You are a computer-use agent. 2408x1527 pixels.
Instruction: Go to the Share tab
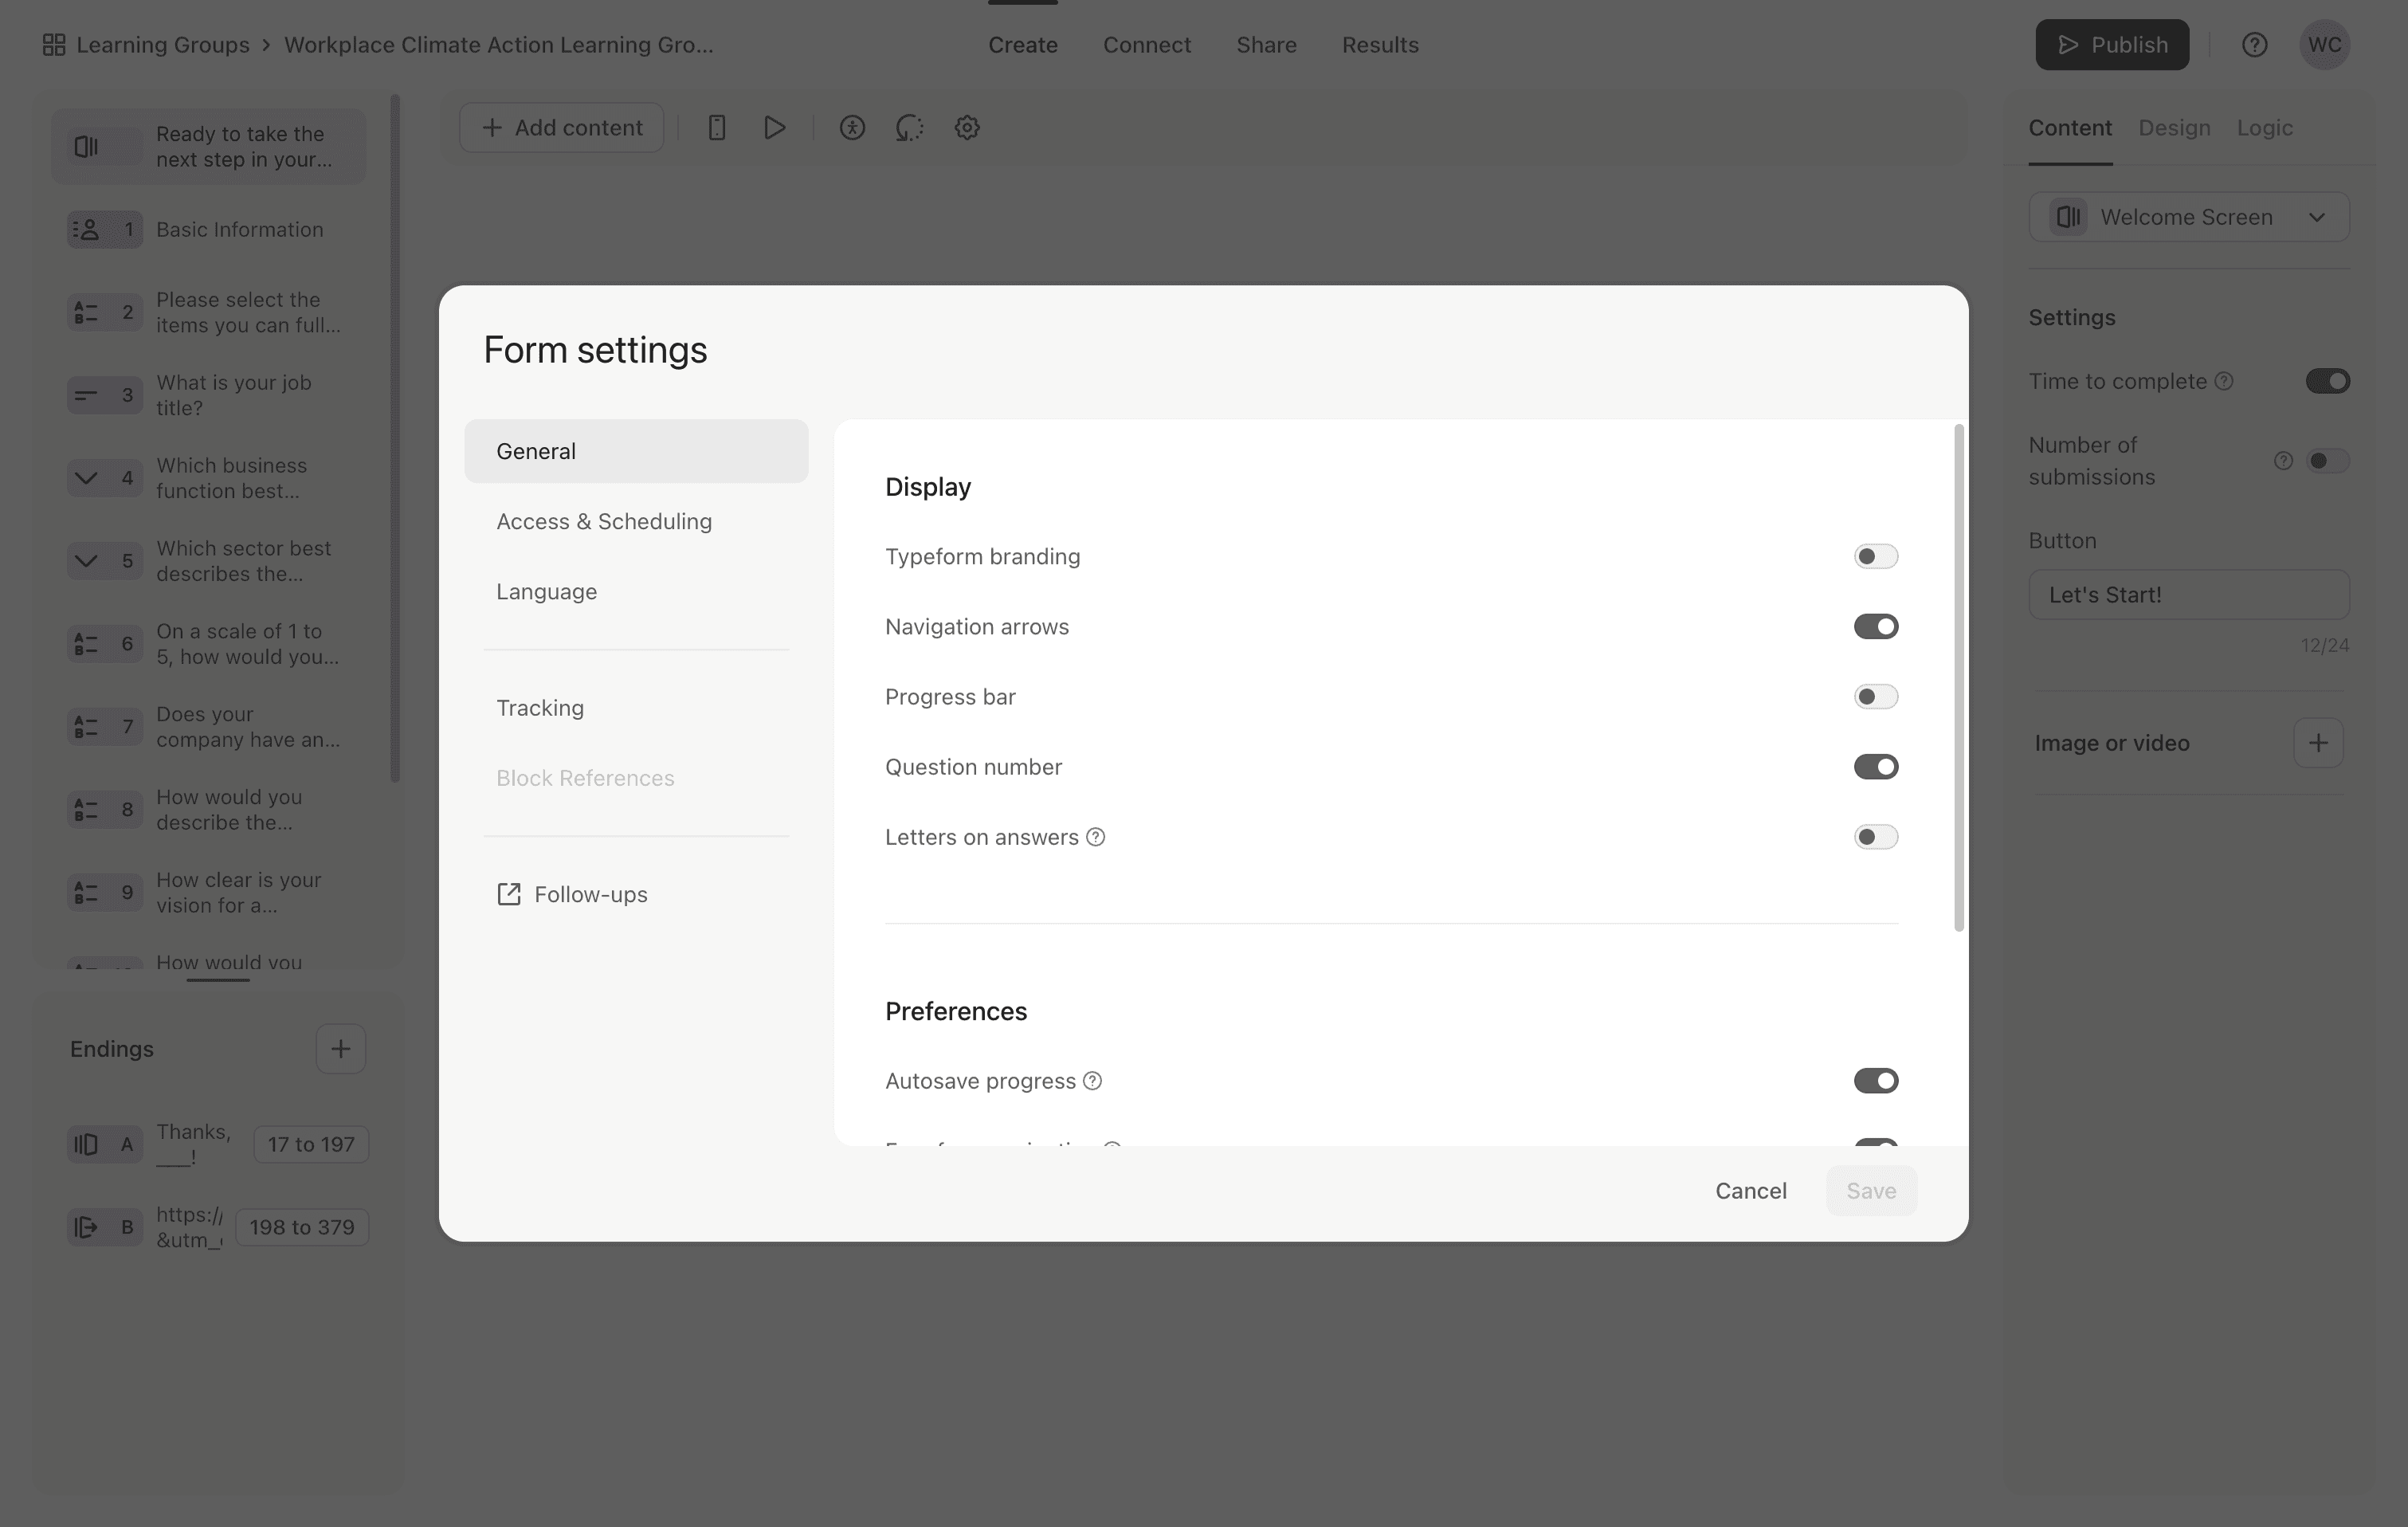[1266, 45]
